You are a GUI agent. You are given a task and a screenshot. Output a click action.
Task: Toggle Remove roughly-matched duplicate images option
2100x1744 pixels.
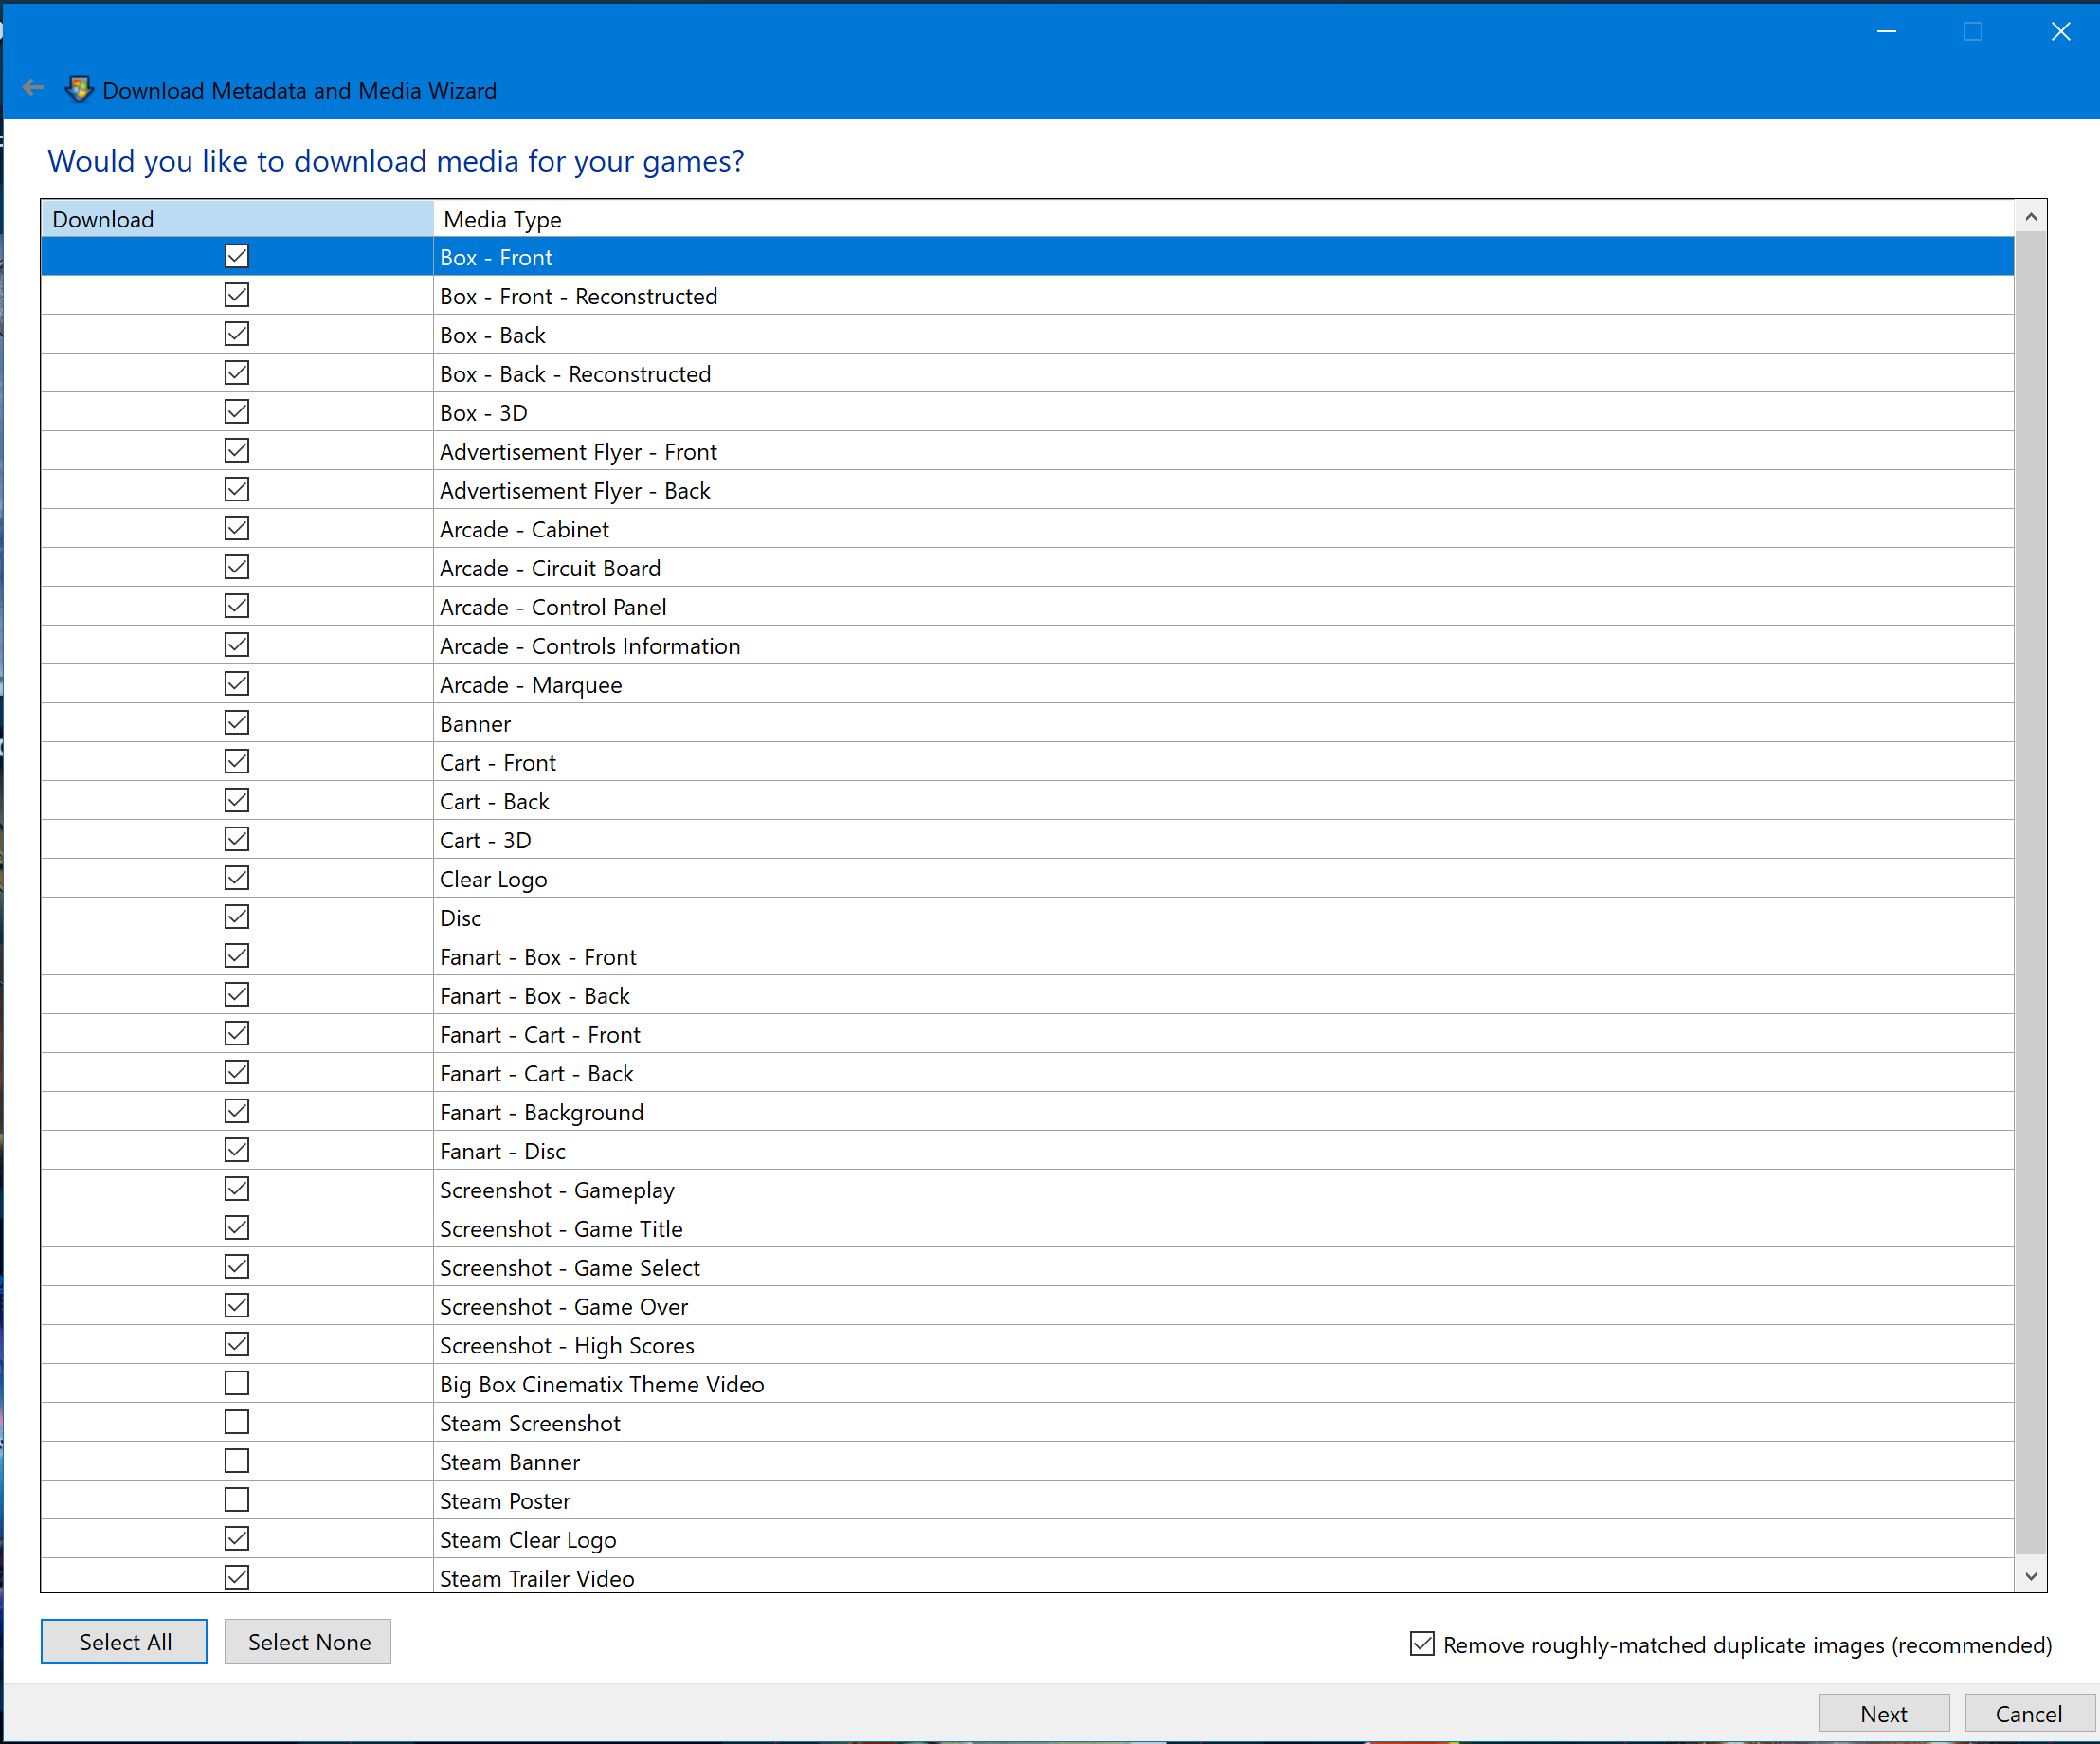click(1422, 1644)
